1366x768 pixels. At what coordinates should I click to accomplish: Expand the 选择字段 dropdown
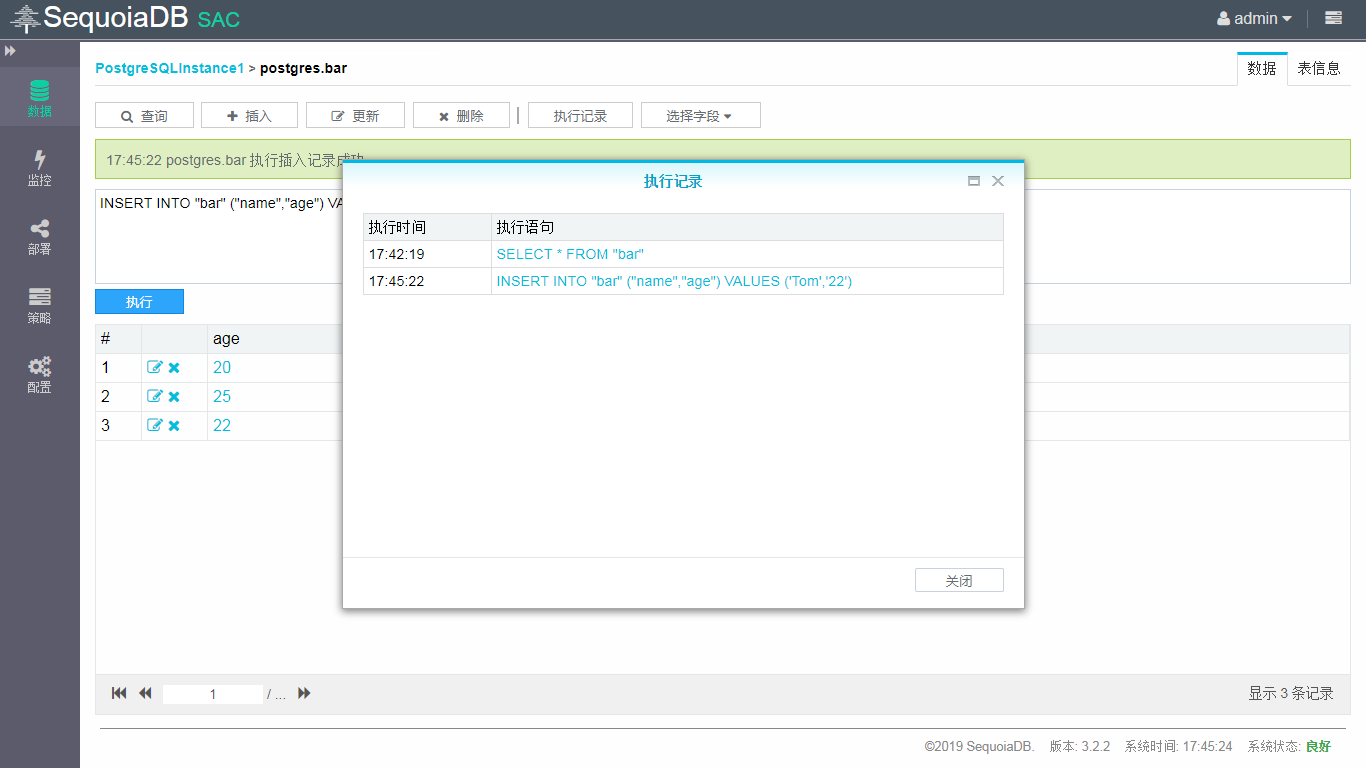(x=700, y=116)
